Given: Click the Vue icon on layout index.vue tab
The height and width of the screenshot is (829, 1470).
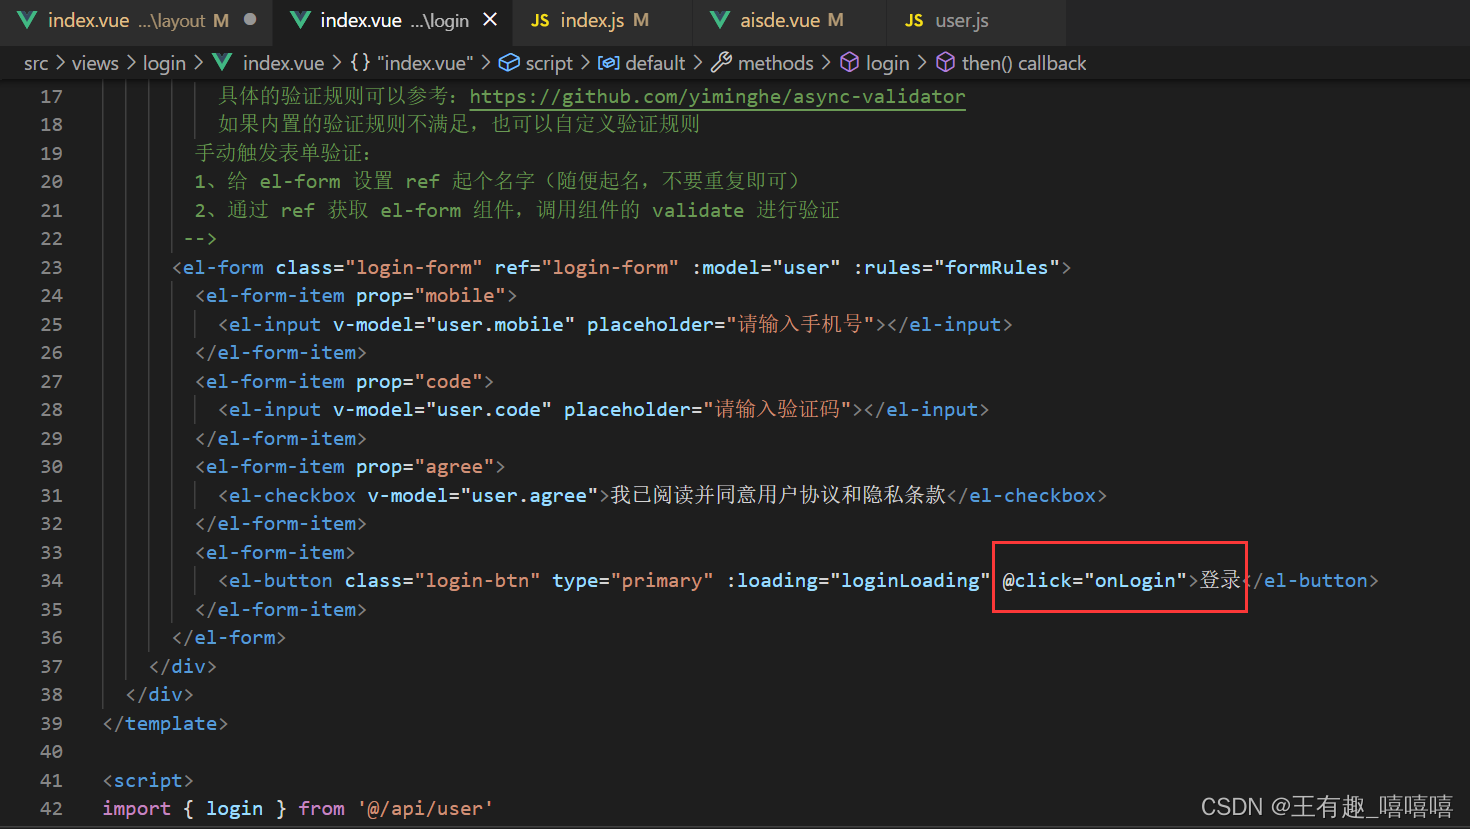Looking at the screenshot, I should point(27,20).
